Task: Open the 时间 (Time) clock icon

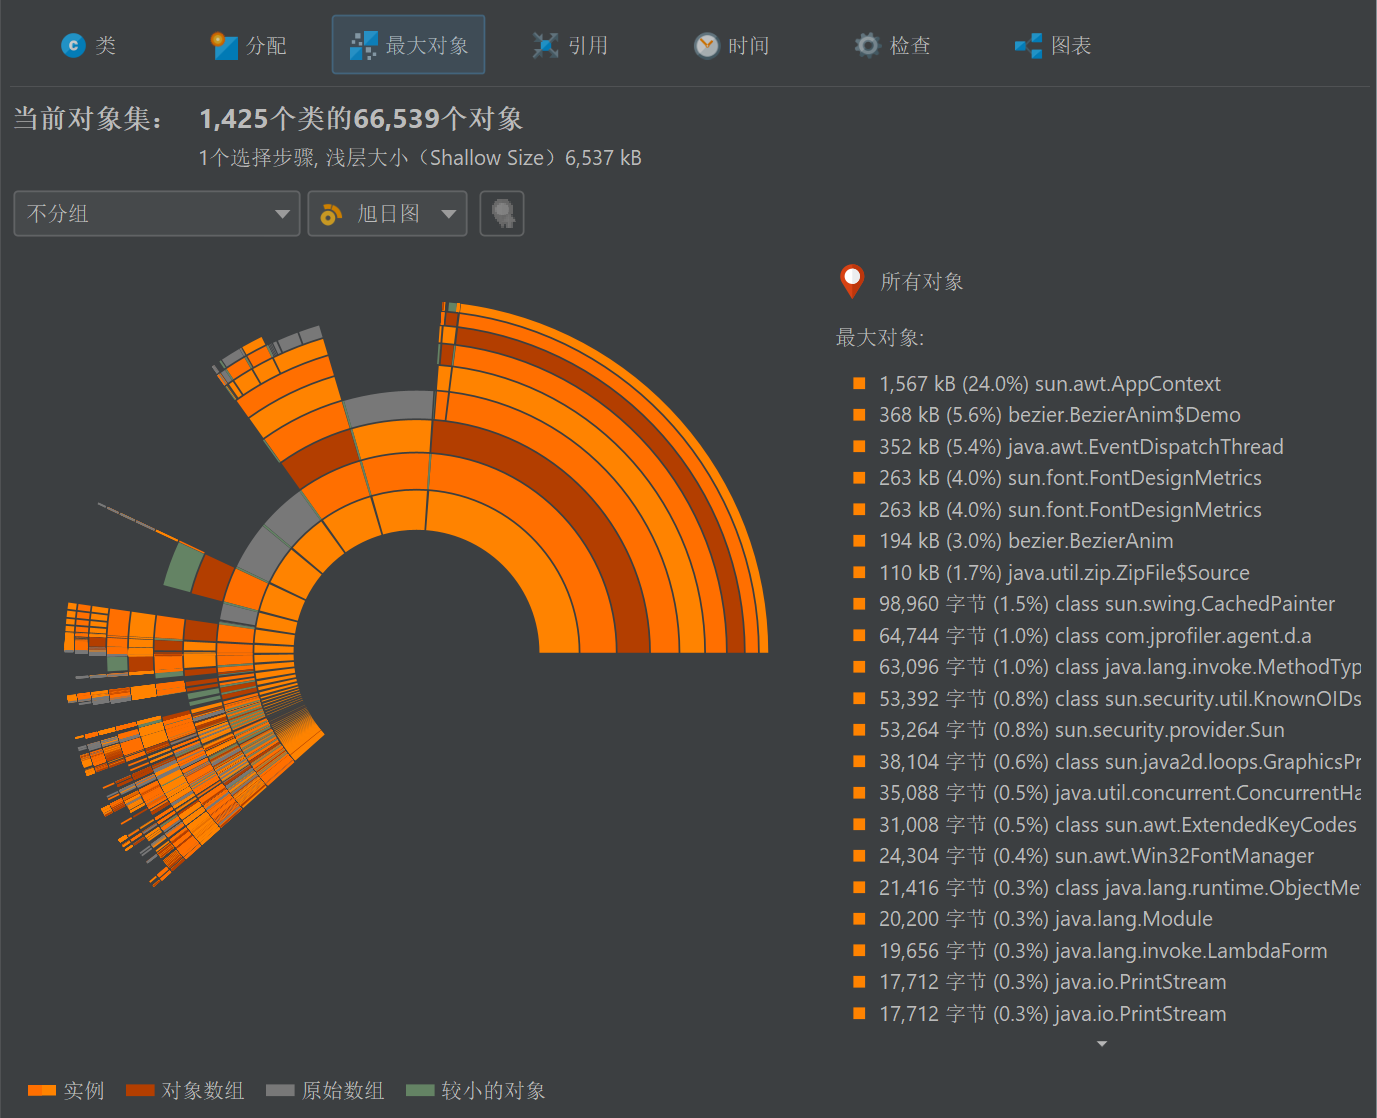Action: coord(706,45)
